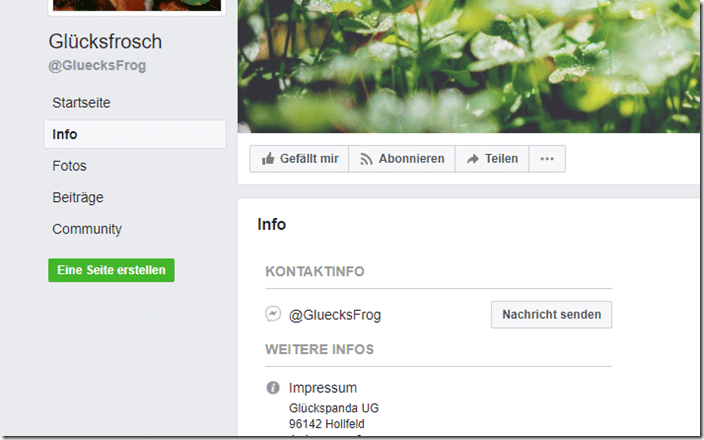
Task: Click the 96142 Hollfeld address line
Action: click(x=326, y=424)
